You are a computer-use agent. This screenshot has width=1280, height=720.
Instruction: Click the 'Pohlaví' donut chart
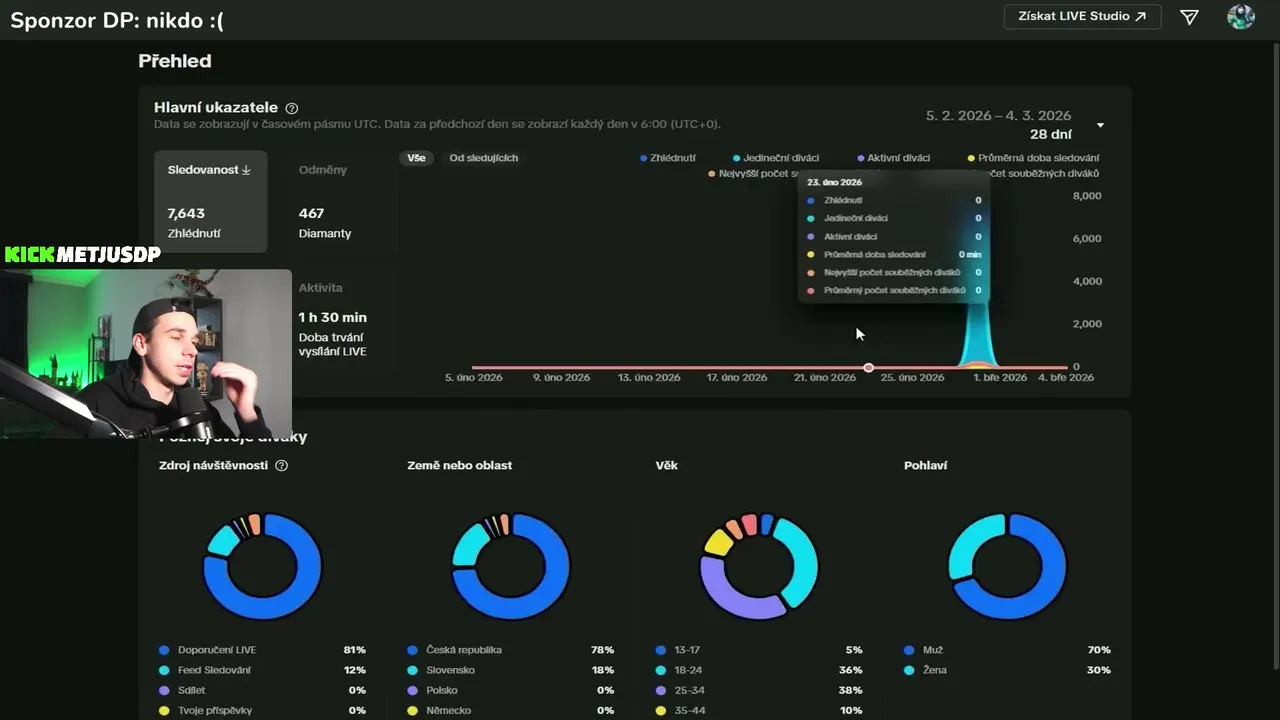[x=1007, y=567]
